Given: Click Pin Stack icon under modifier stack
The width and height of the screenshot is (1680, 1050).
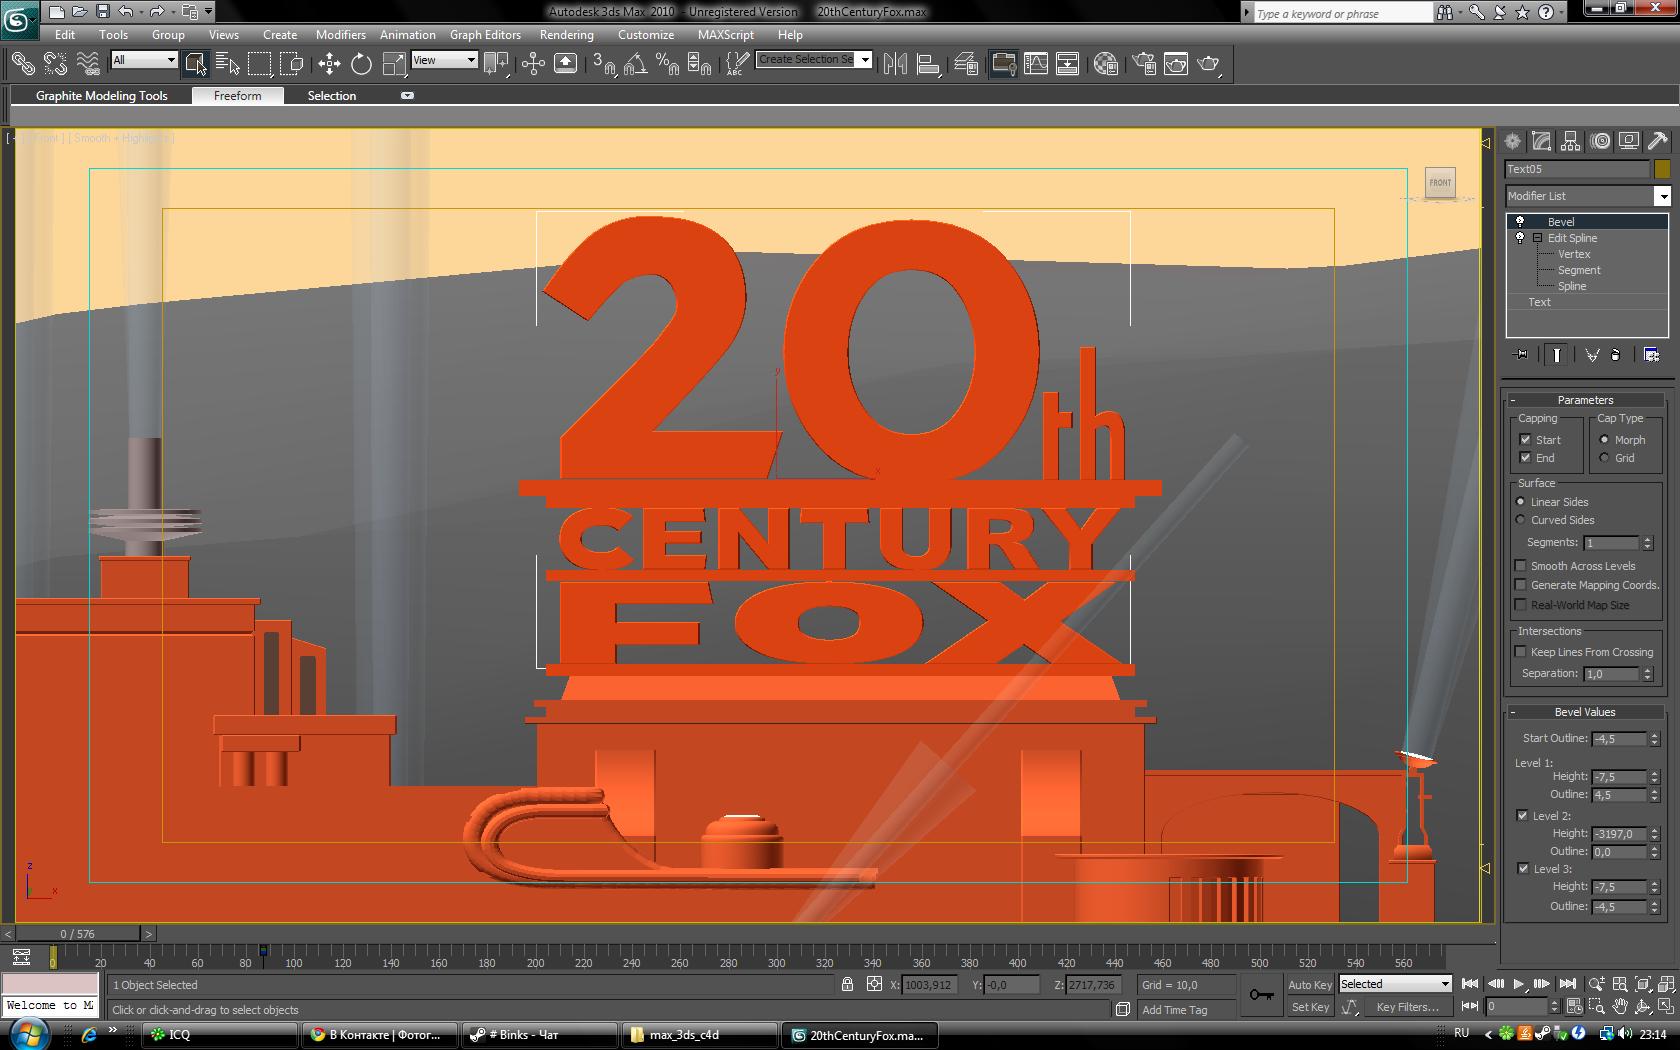Looking at the screenshot, I should (x=1522, y=355).
